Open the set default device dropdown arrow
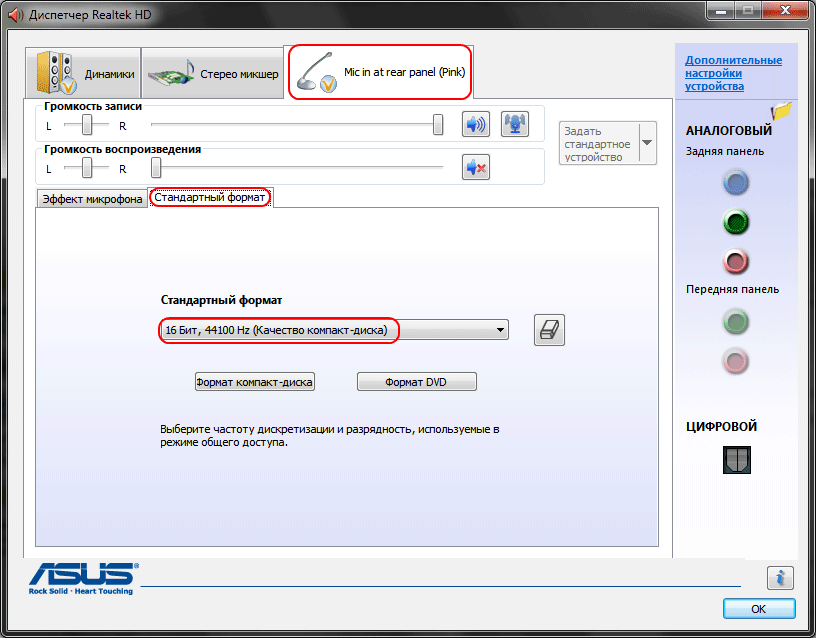The image size is (816, 638). coord(646,143)
